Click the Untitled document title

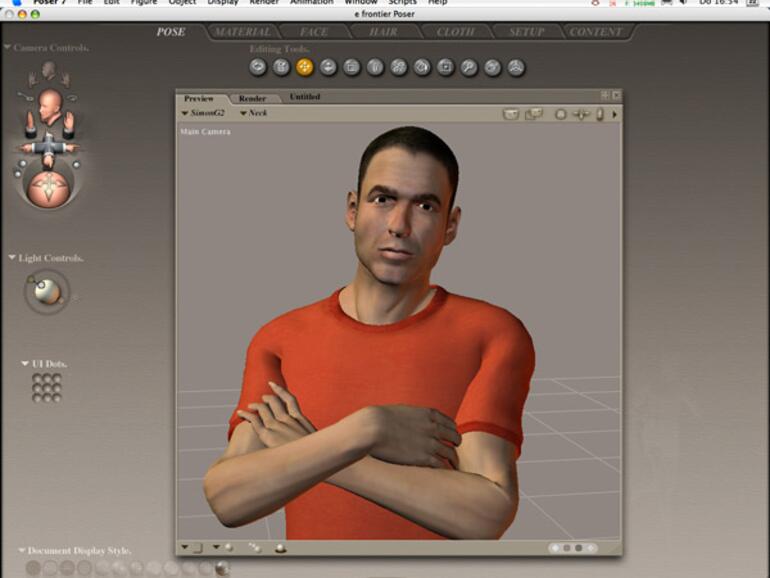305,97
